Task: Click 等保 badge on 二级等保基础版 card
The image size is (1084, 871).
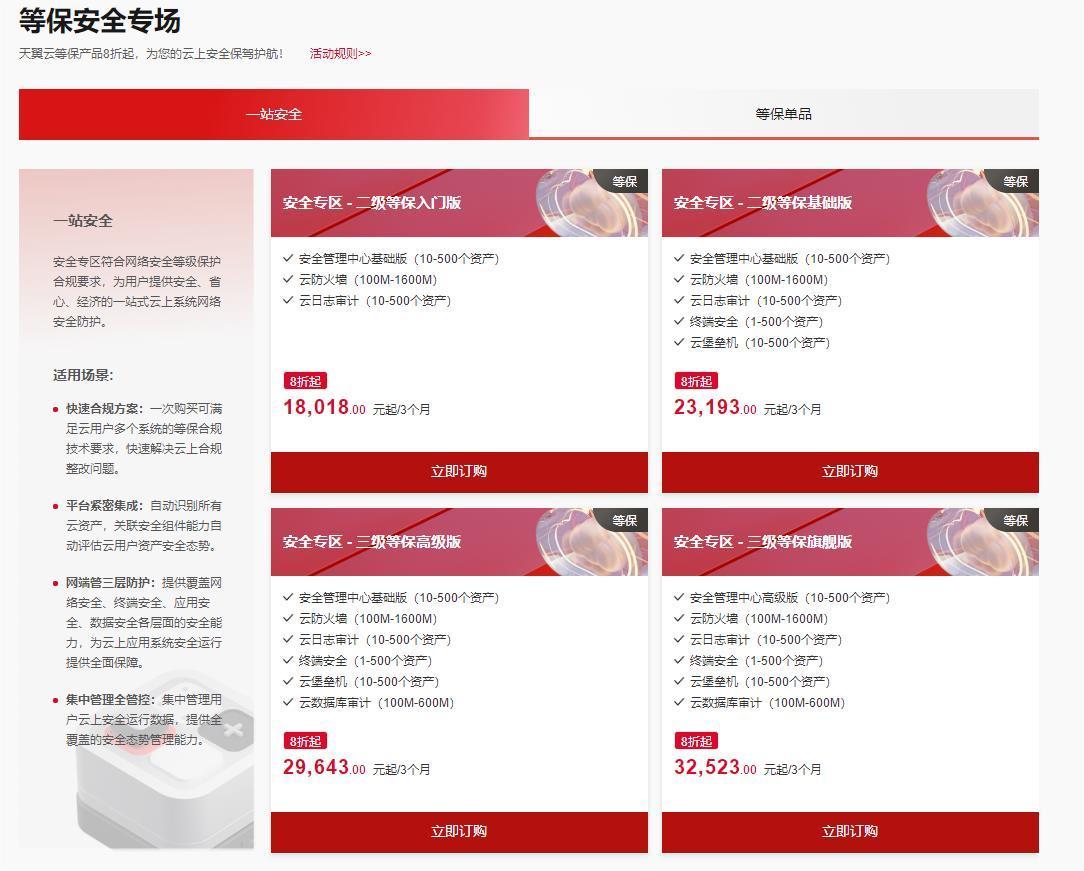Action: point(1015,181)
